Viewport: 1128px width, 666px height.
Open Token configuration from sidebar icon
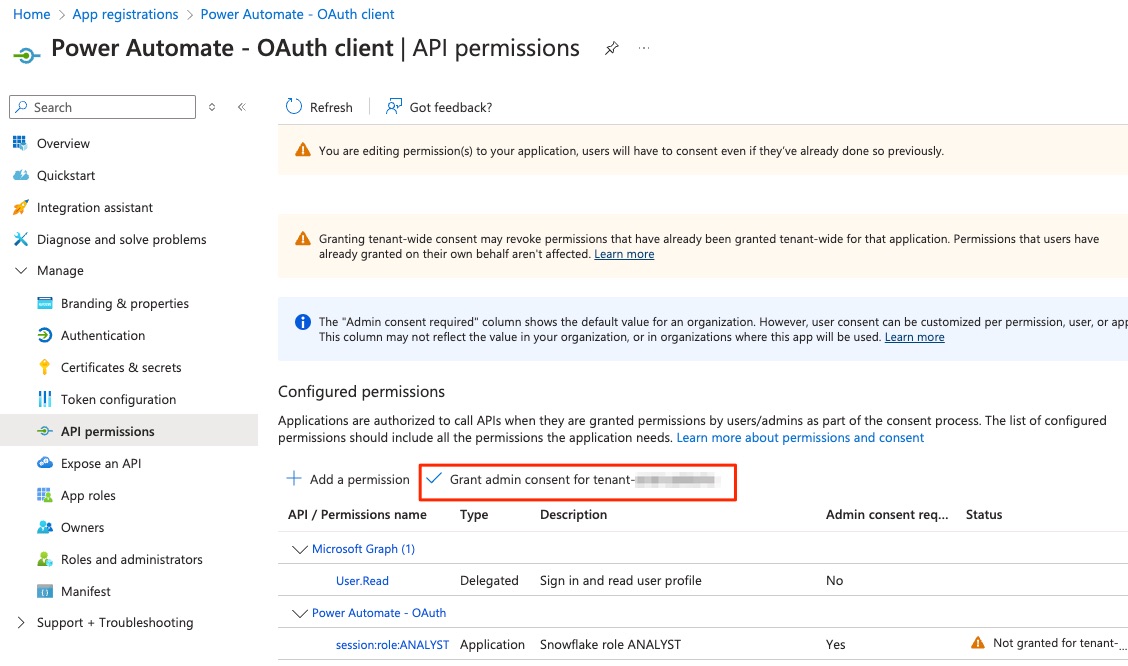coord(45,399)
